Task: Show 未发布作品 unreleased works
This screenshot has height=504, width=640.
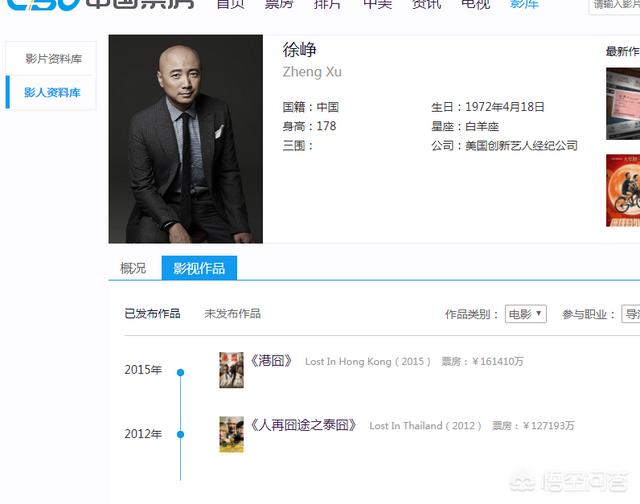Action: (x=232, y=313)
